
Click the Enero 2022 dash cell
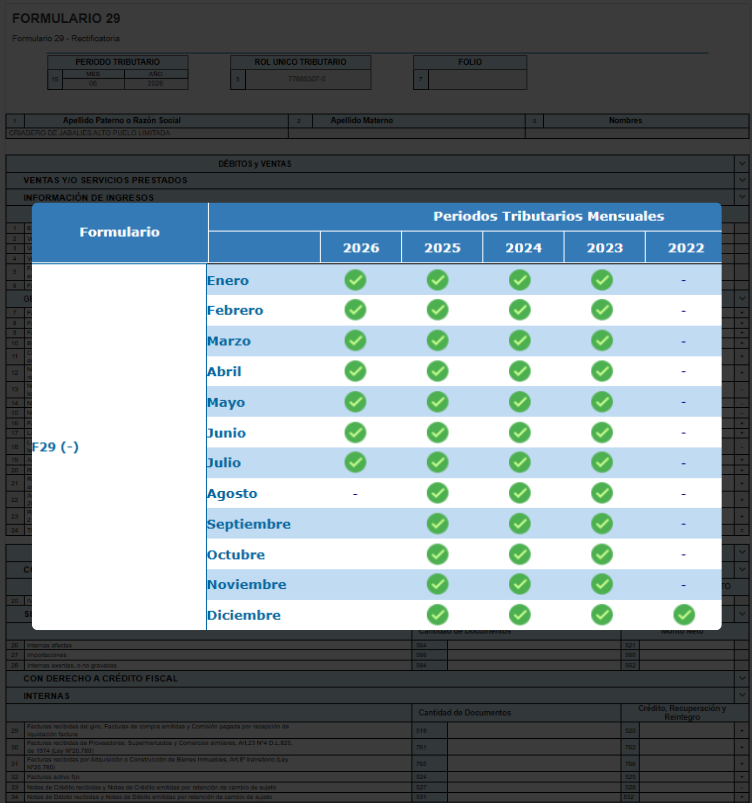[683, 281]
